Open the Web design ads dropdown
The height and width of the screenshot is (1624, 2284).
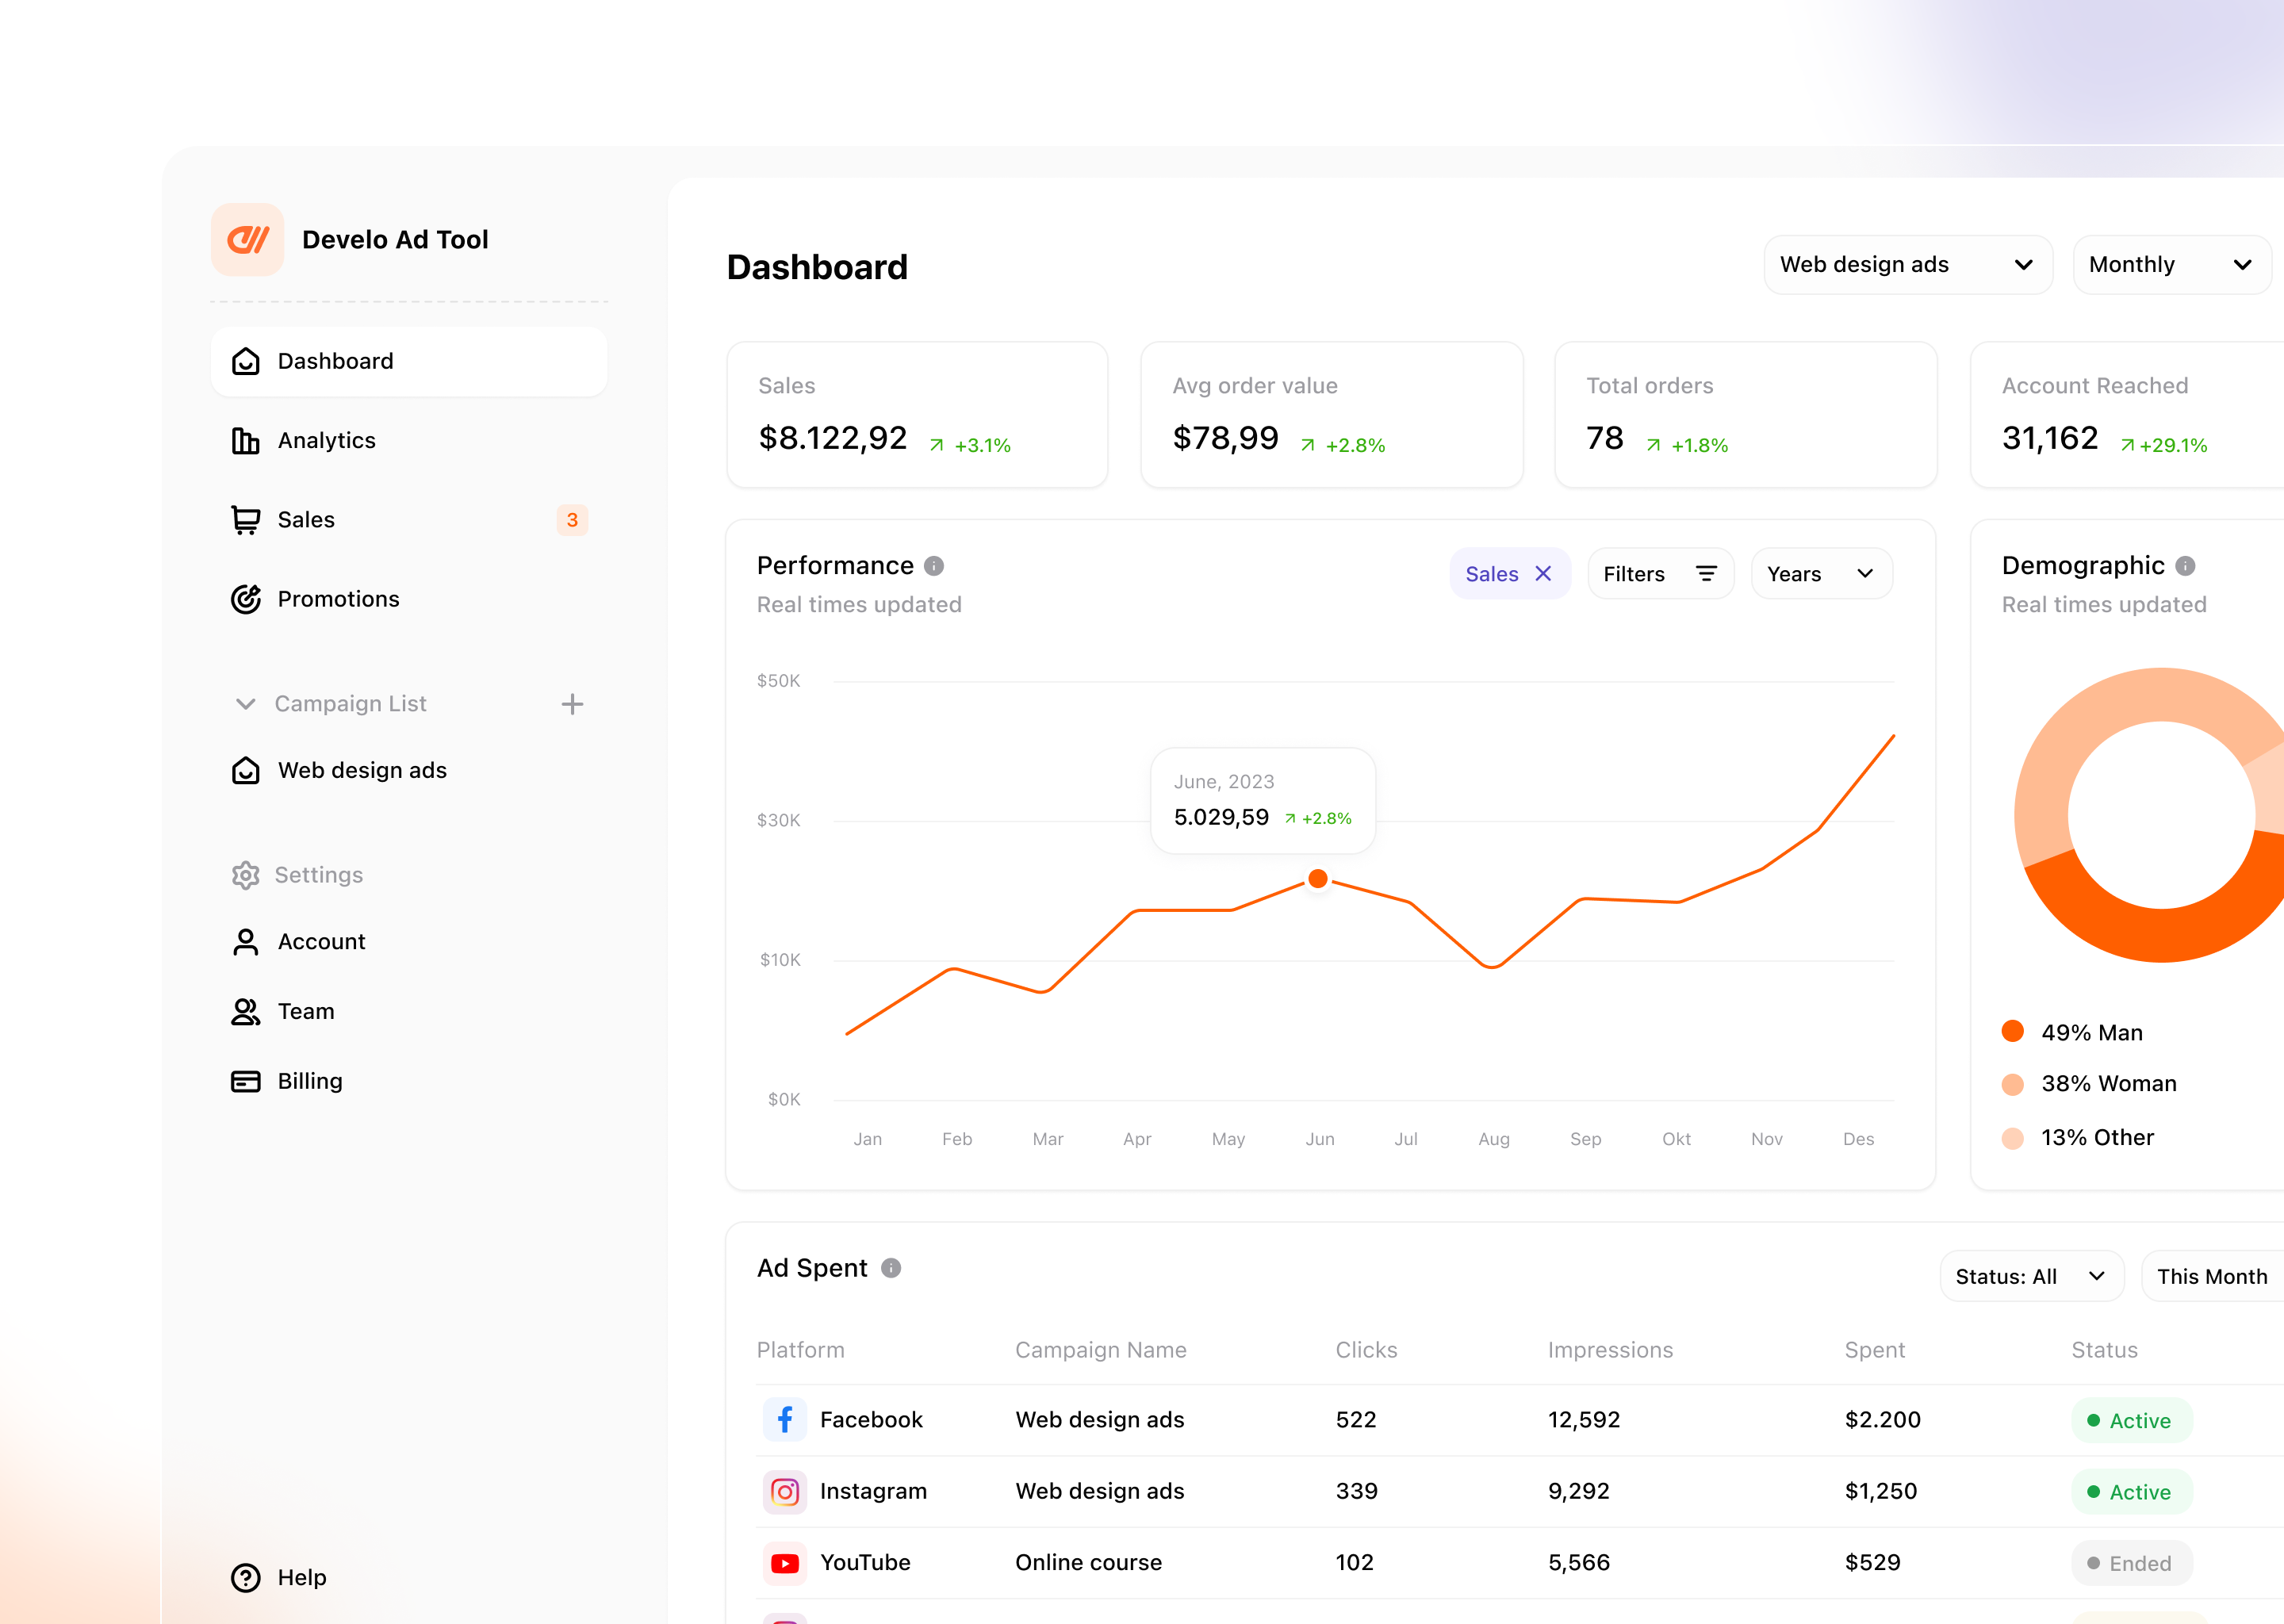1908,265
